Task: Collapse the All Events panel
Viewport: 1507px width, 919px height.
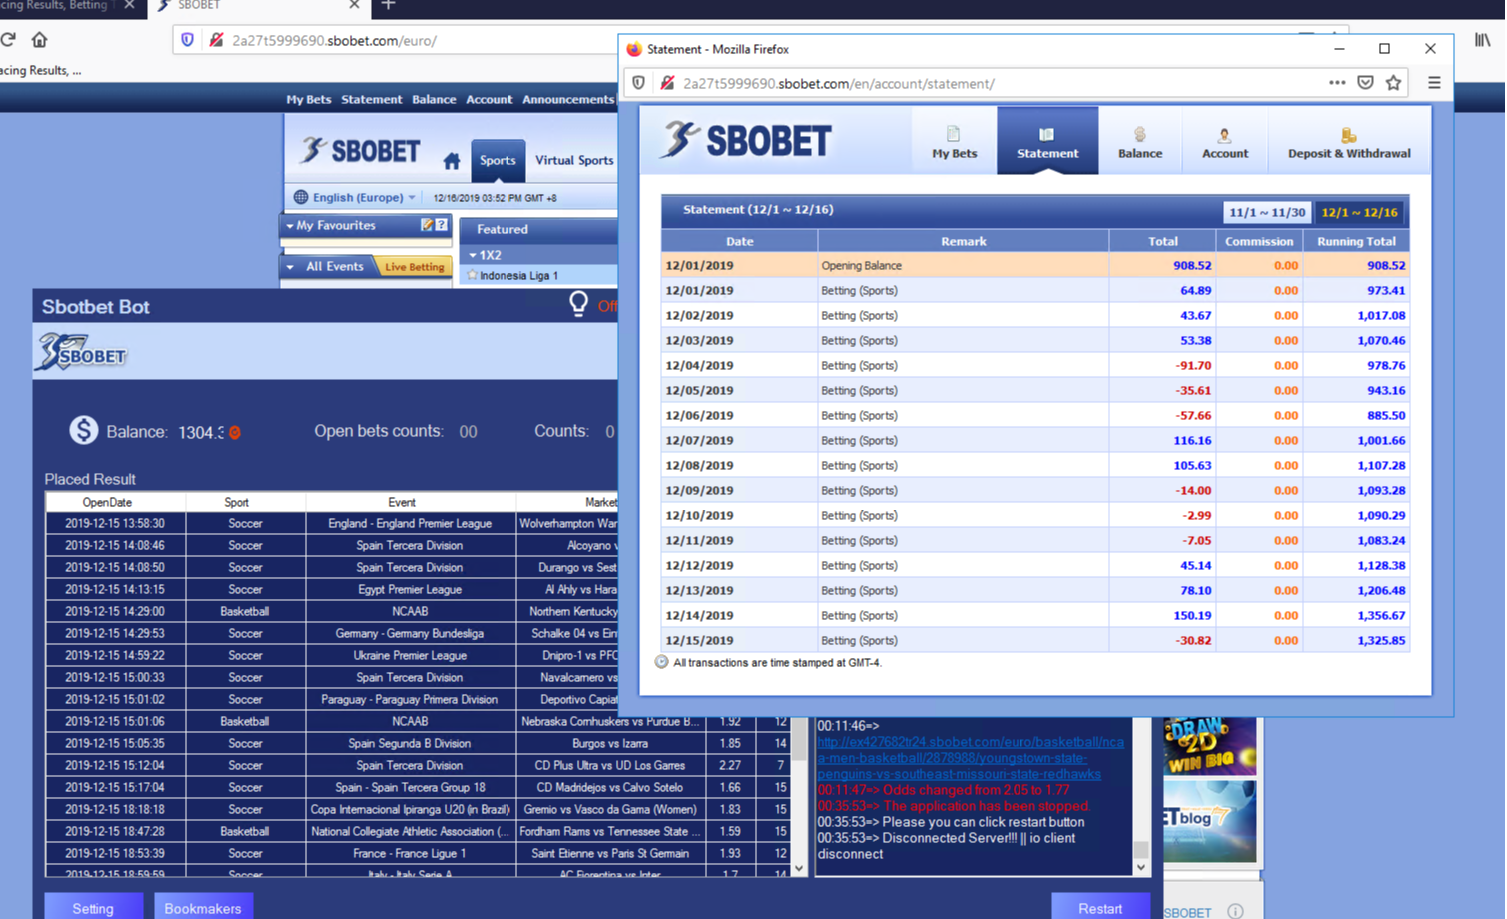Action: pyautogui.click(x=290, y=267)
